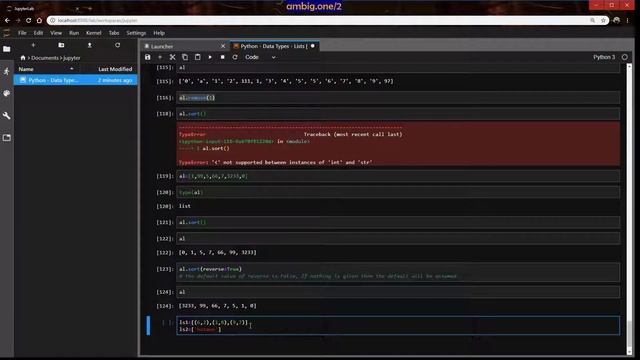This screenshot has width=640, height=360.
Task: Paste cells from clipboard icon
Action: tap(198, 57)
